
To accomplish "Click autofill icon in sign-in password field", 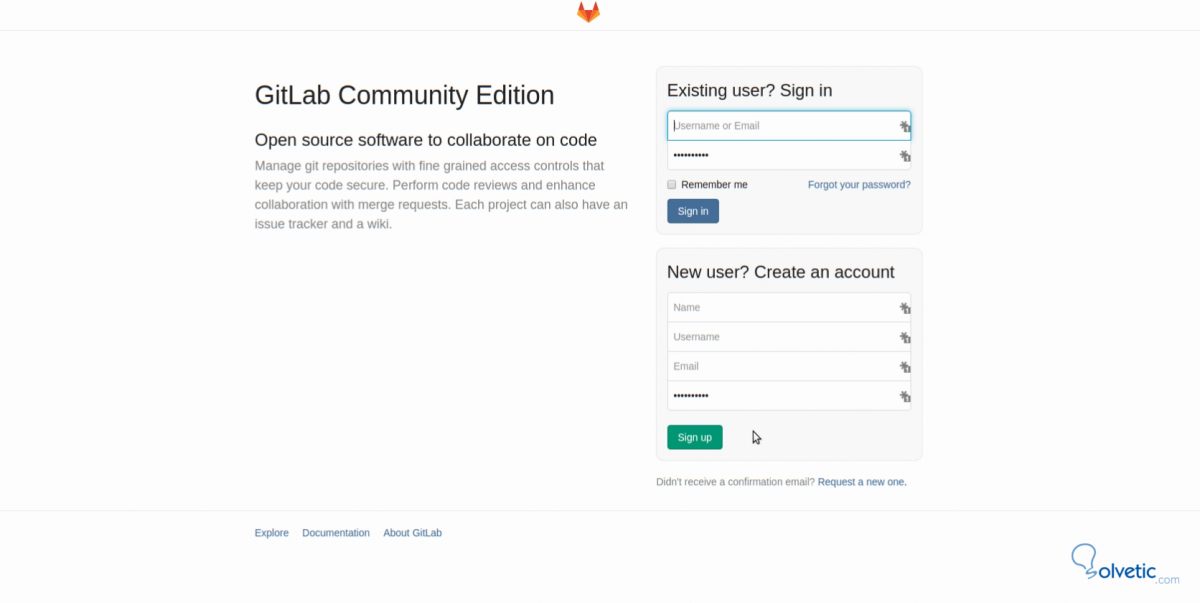I will click(x=904, y=156).
